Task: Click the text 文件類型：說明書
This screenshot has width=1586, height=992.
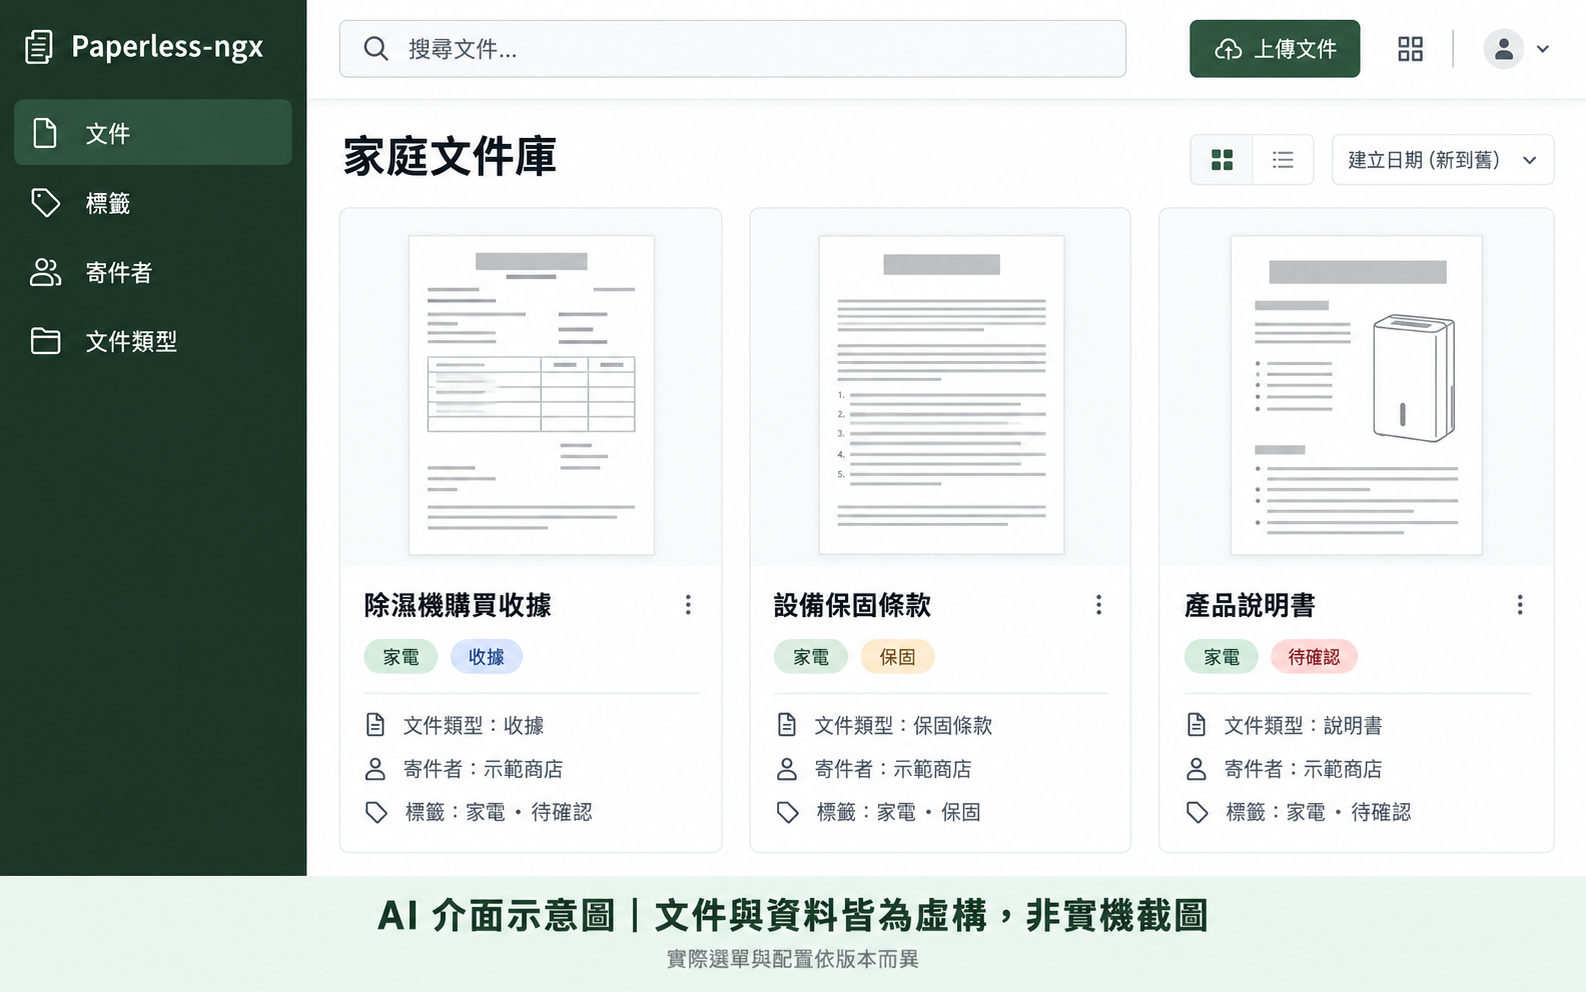Action: 1303,725
